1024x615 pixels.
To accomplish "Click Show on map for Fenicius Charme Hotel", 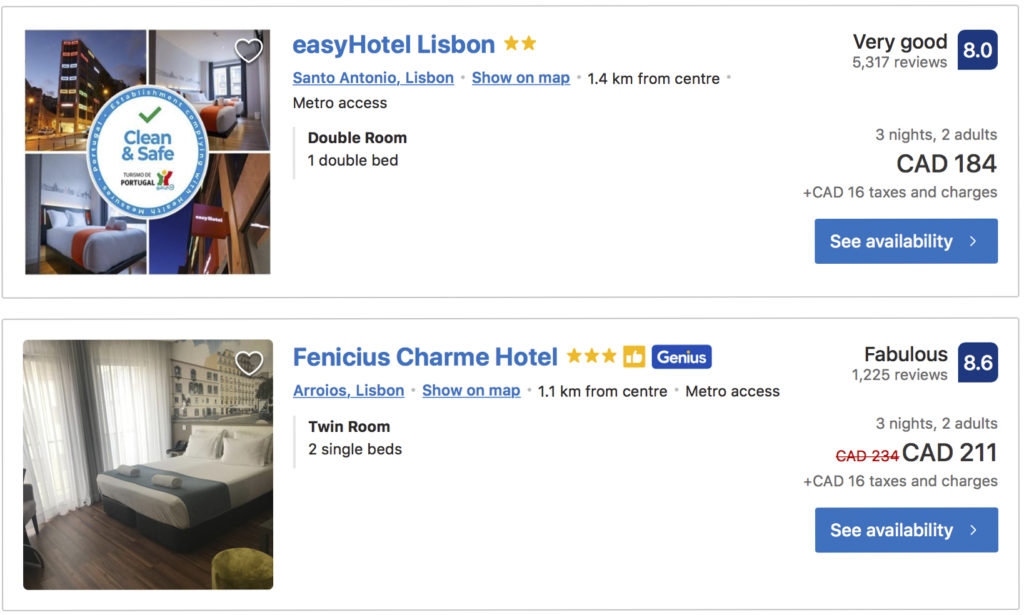I will pyautogui.click(x=471, y=391).
